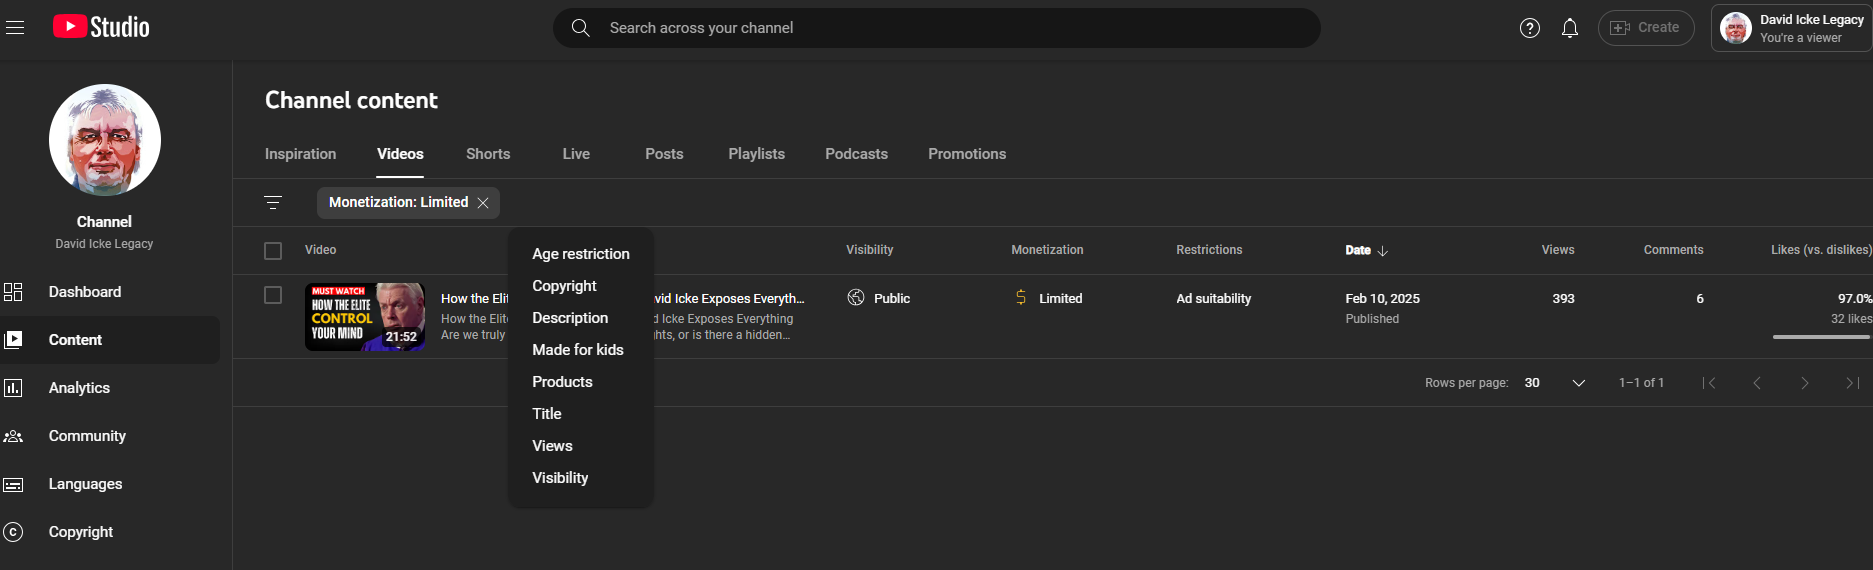Click the Community sidebar icon
The image size is (1873, 570).
pyautogui.click(x=13, y=436)
